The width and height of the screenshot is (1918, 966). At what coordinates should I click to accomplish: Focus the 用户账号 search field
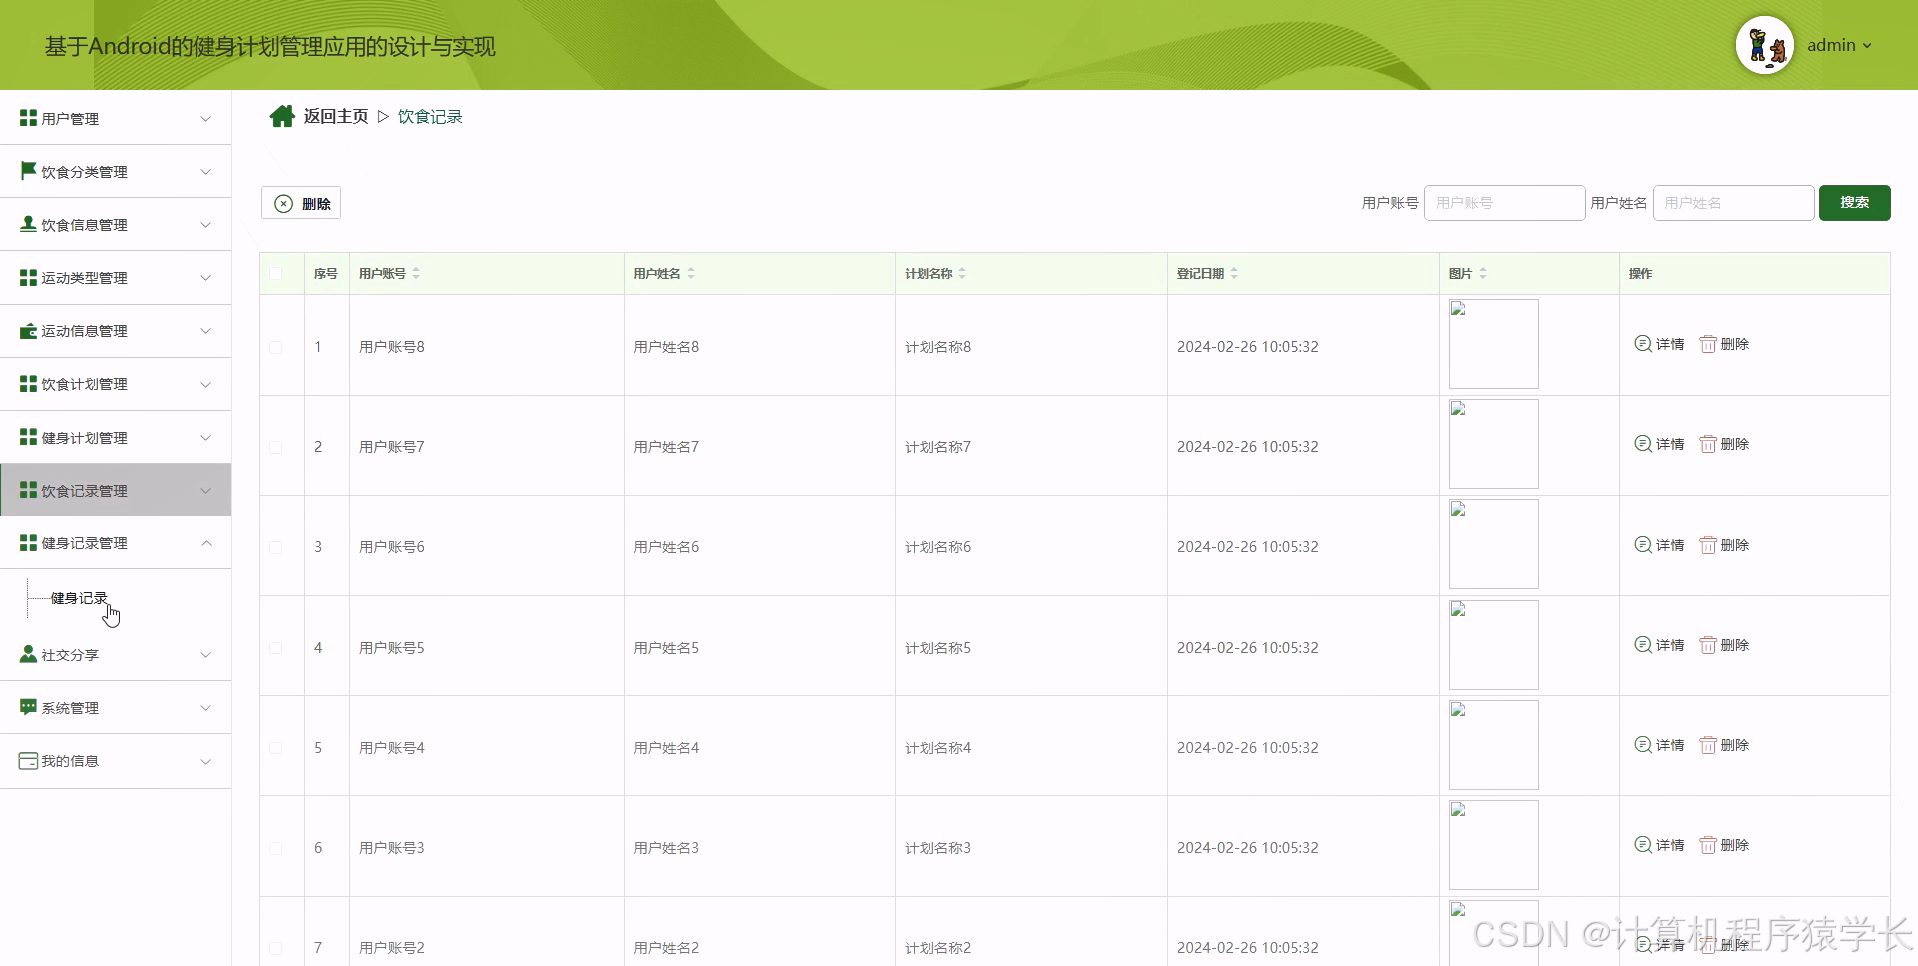coord(1504,202)
